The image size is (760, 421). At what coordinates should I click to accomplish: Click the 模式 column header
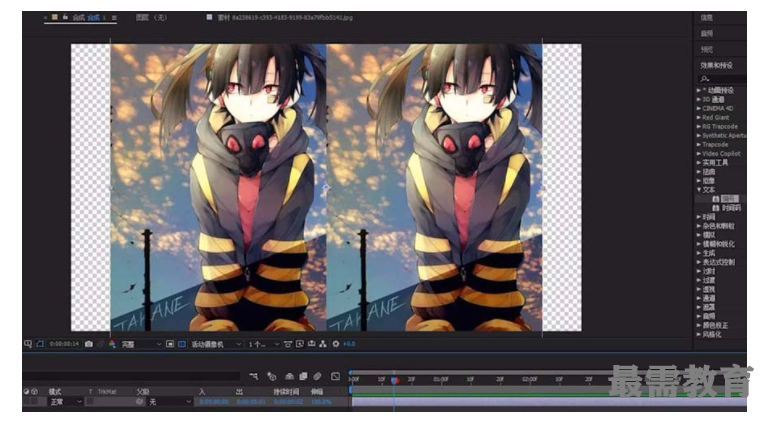(x=55, y=391)
